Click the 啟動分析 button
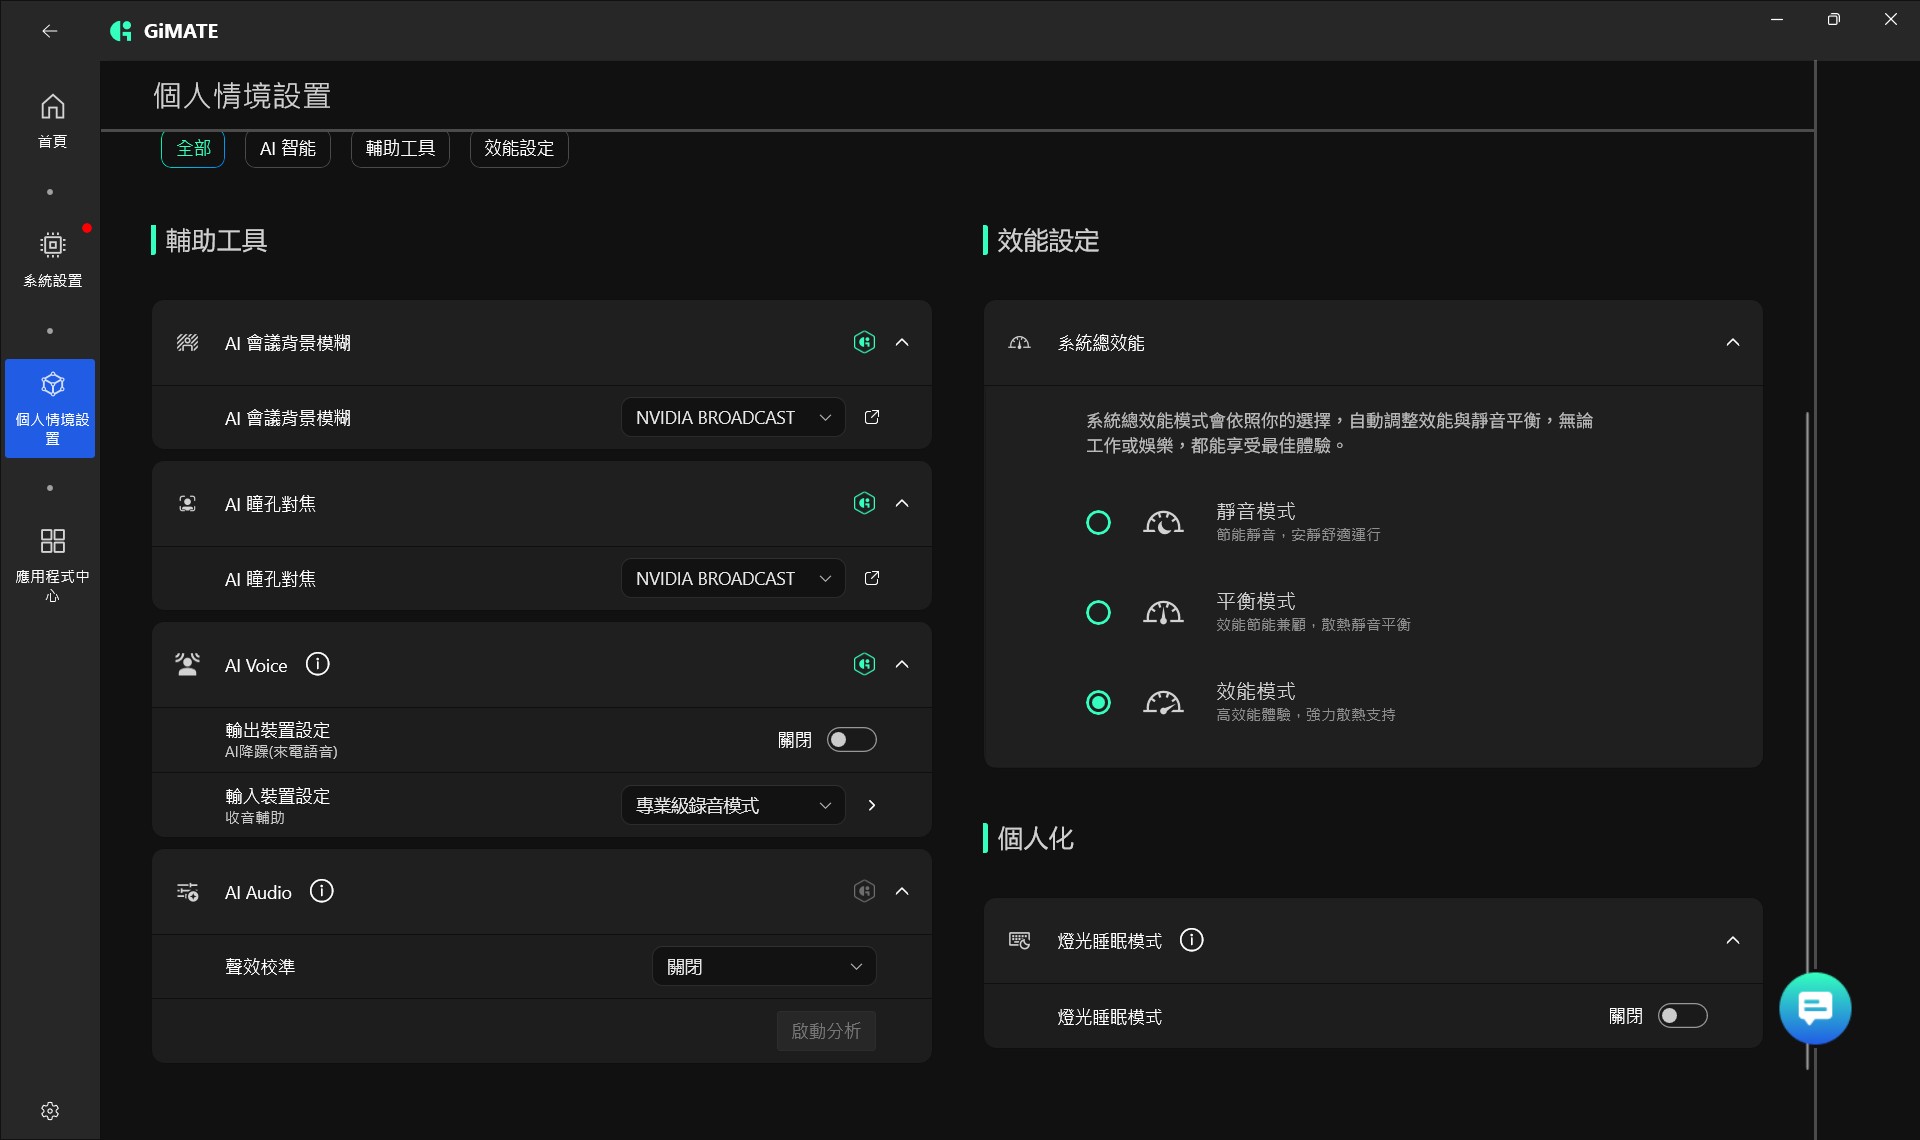Image resolution: width=1920 pixels, height=1140 pixels. (826, 1030)
